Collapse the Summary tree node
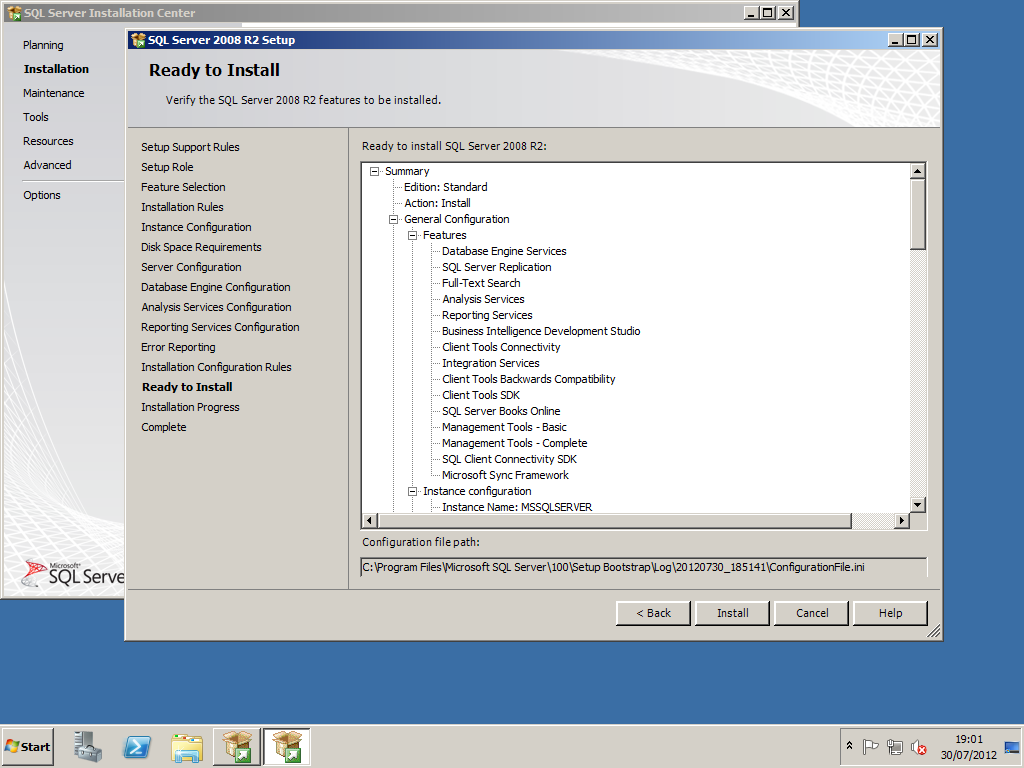Screen dimensions: 1024x768 [x=374, y=171]
